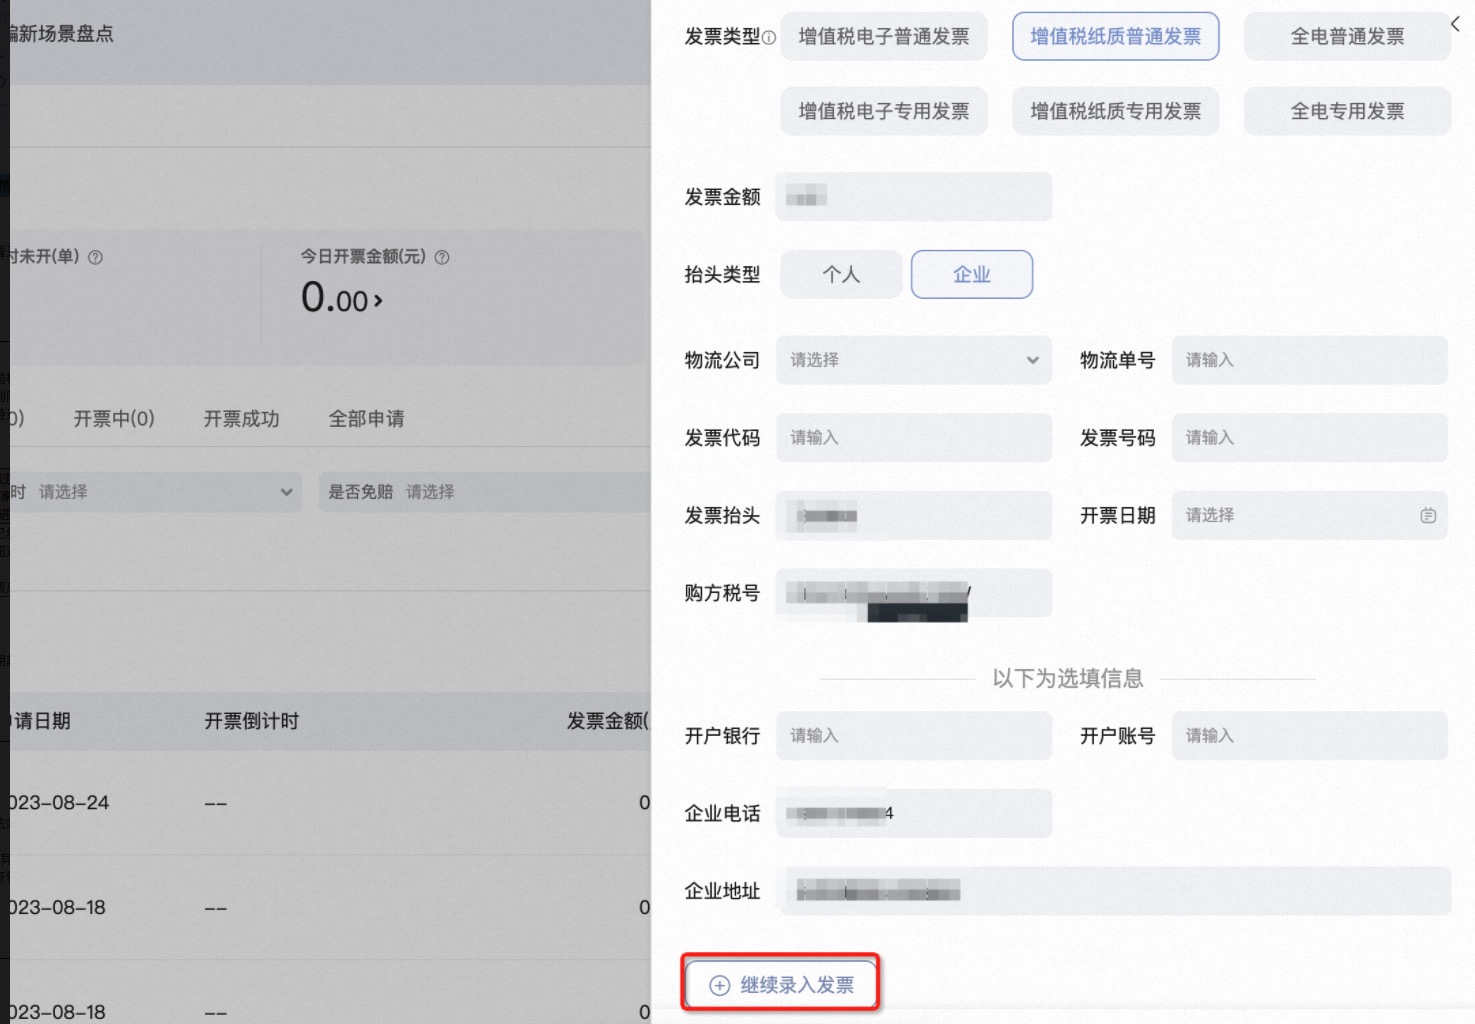Select 增值税纸质专用发票 invoice type
The image size is (1475, 1024).
pyautogui.click(x=1116, y=111)
